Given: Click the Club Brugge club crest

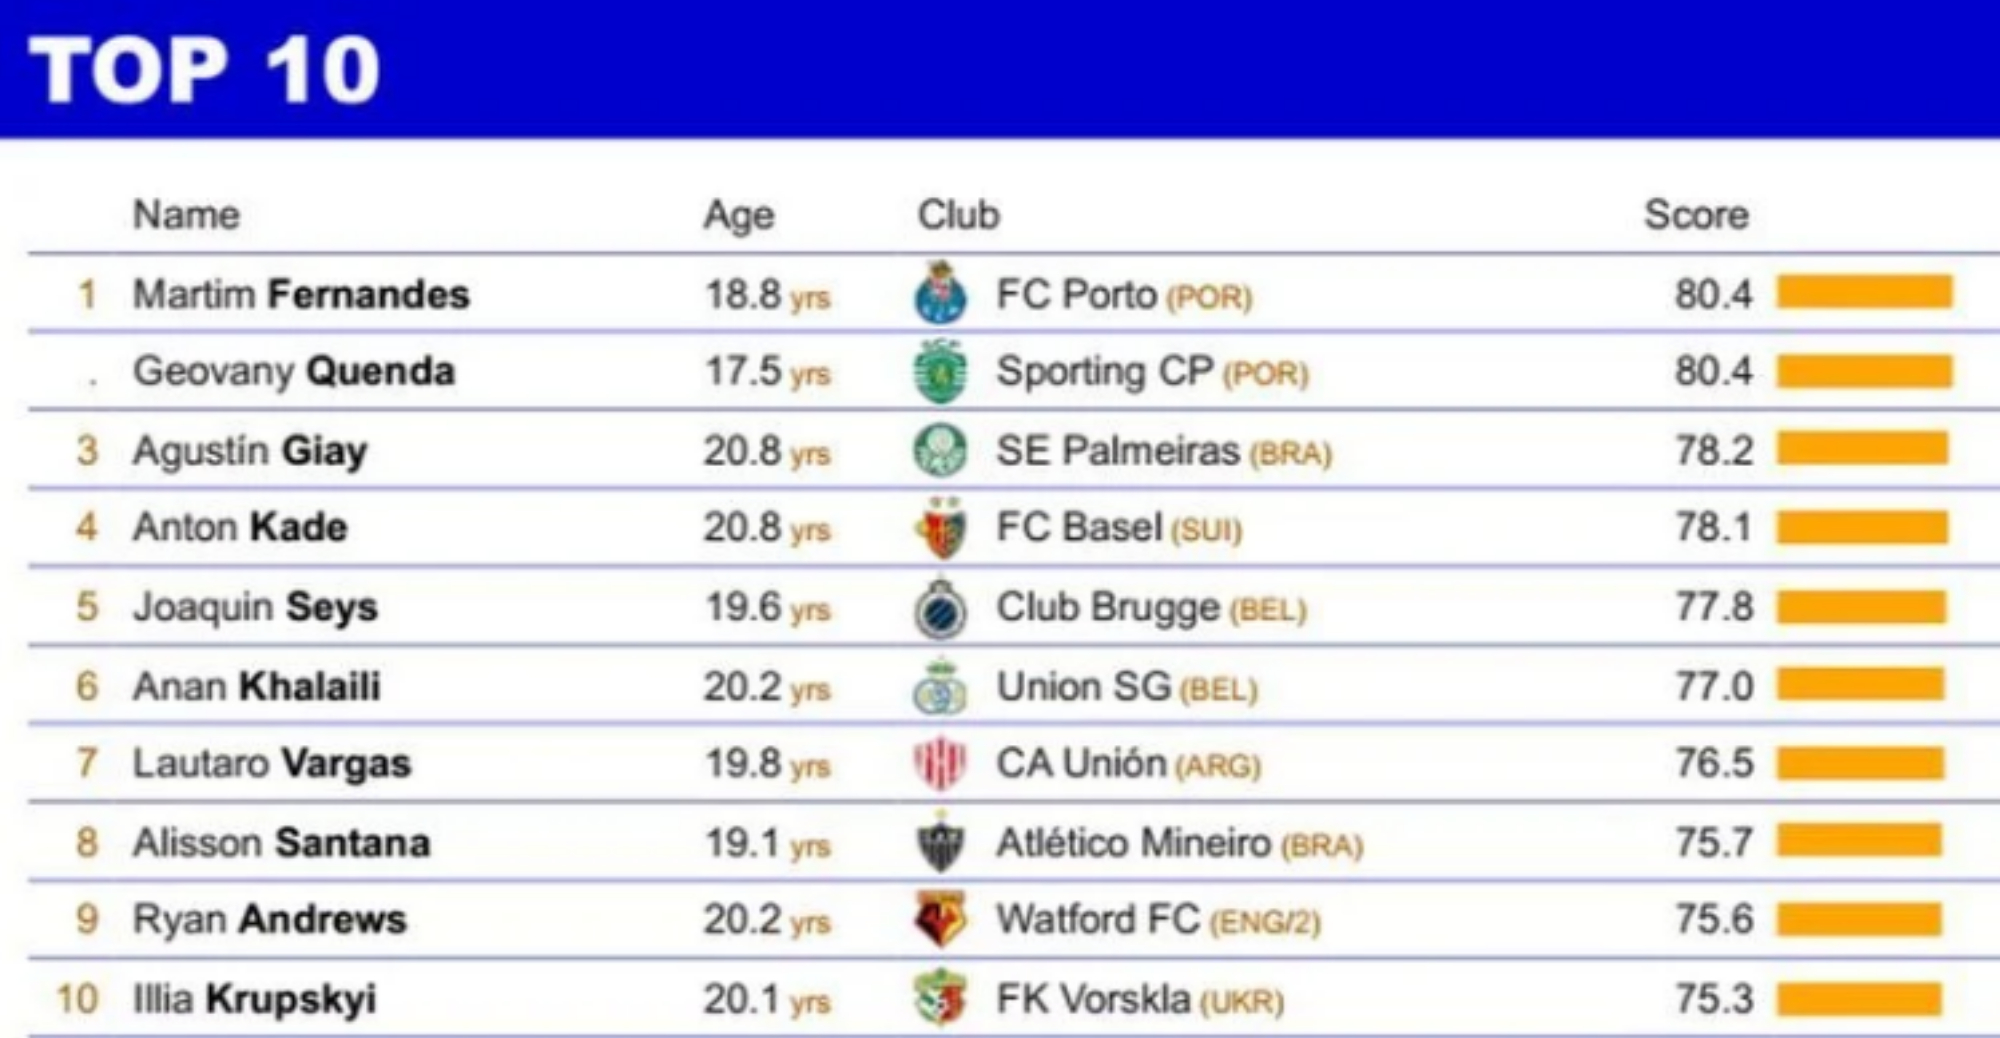Looking at the screenshot, I should point(940,607).
